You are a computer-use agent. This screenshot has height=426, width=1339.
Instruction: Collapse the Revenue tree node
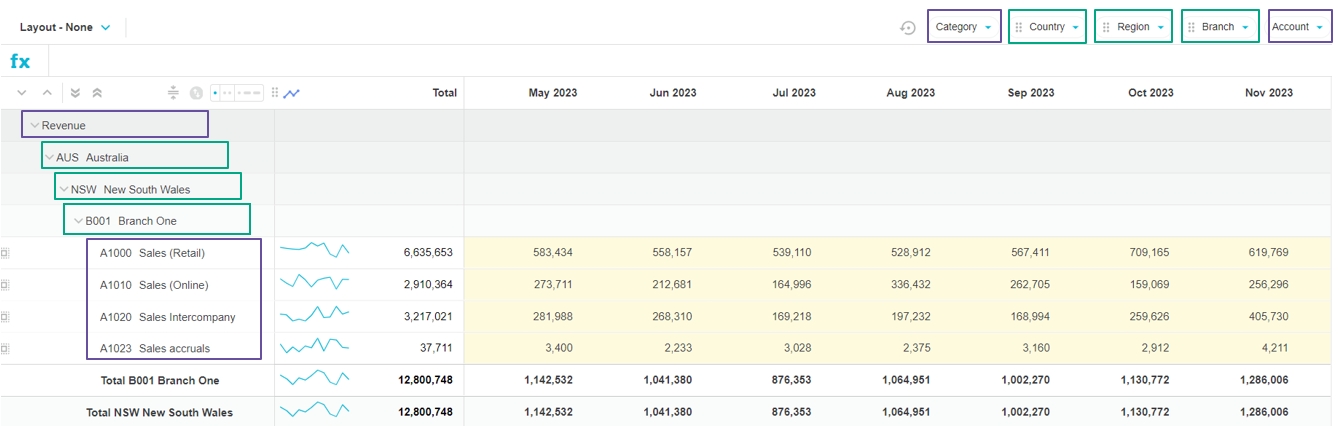[35, 126]
